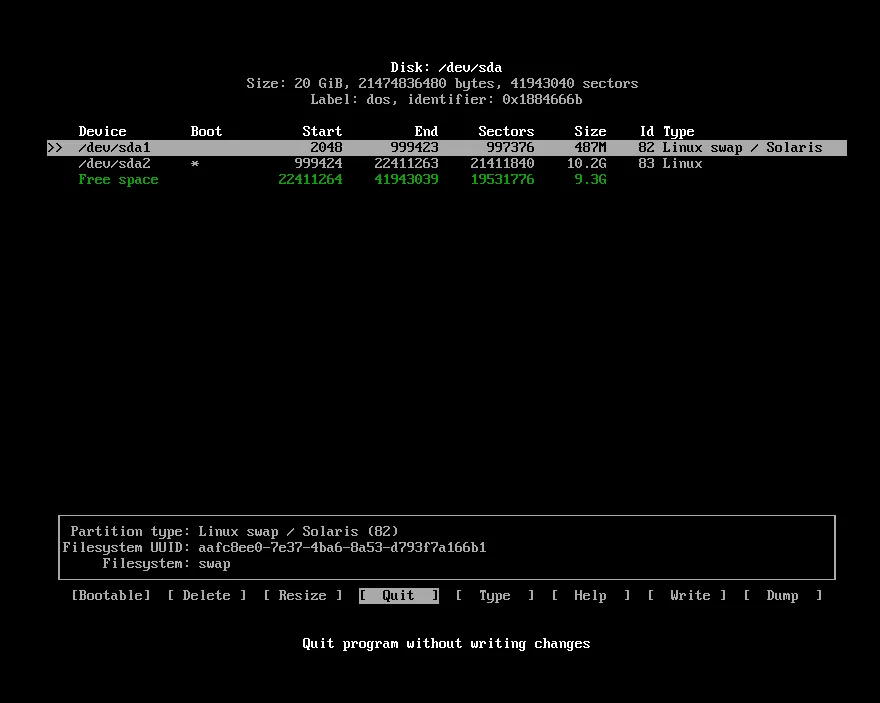Activate the Delete command
This screenshot has width=880, height=703.
pyautogui.click(x=205, y=595)
